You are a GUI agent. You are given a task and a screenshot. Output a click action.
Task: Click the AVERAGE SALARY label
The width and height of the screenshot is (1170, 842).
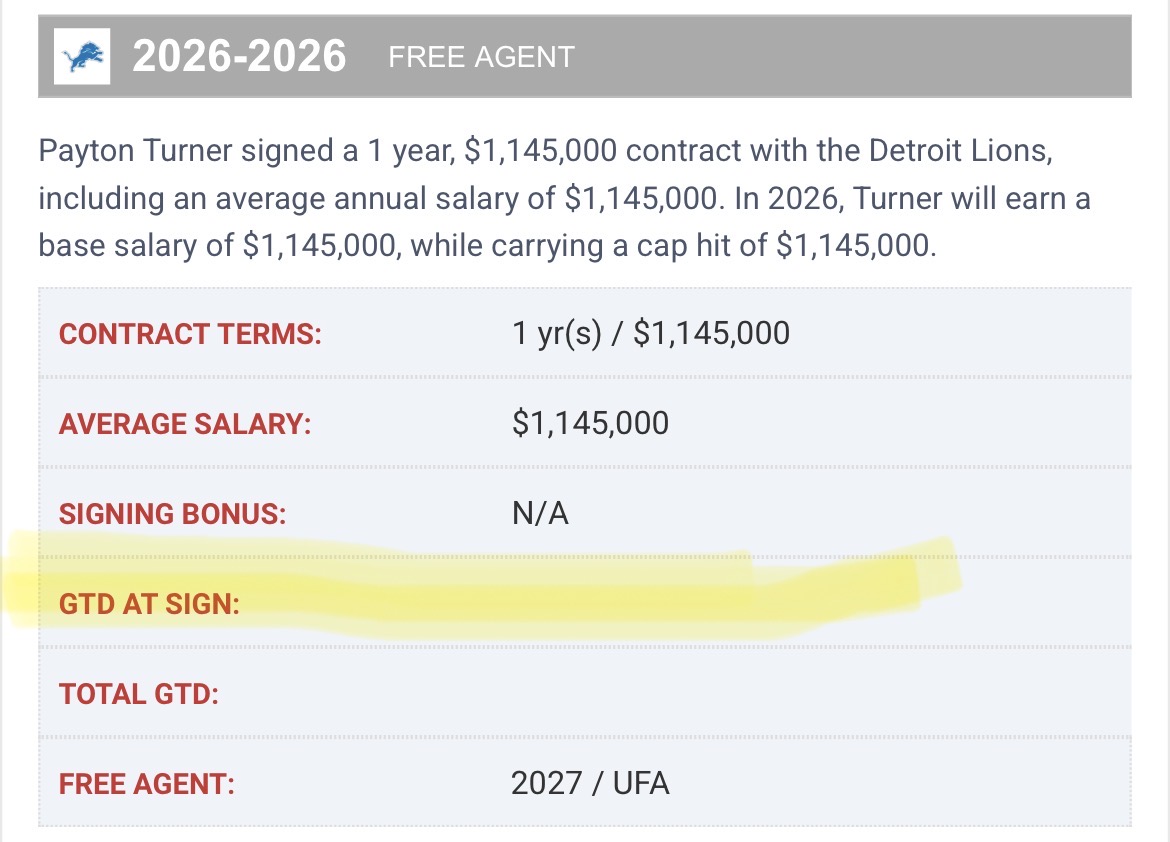(185, 424)
